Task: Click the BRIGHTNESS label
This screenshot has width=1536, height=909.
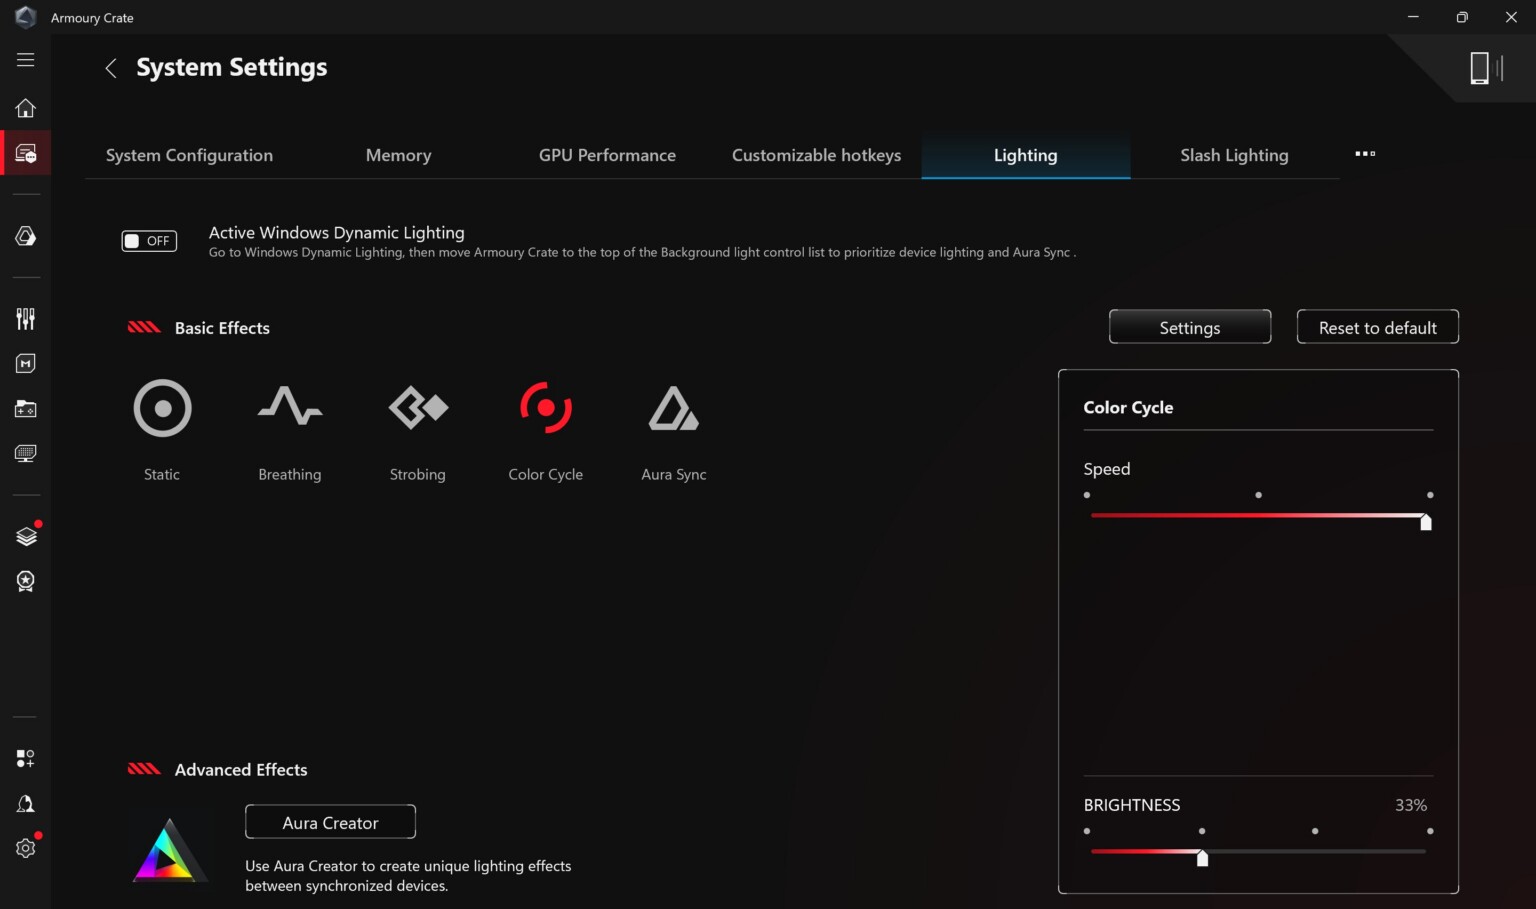Action: [1132, 805]
